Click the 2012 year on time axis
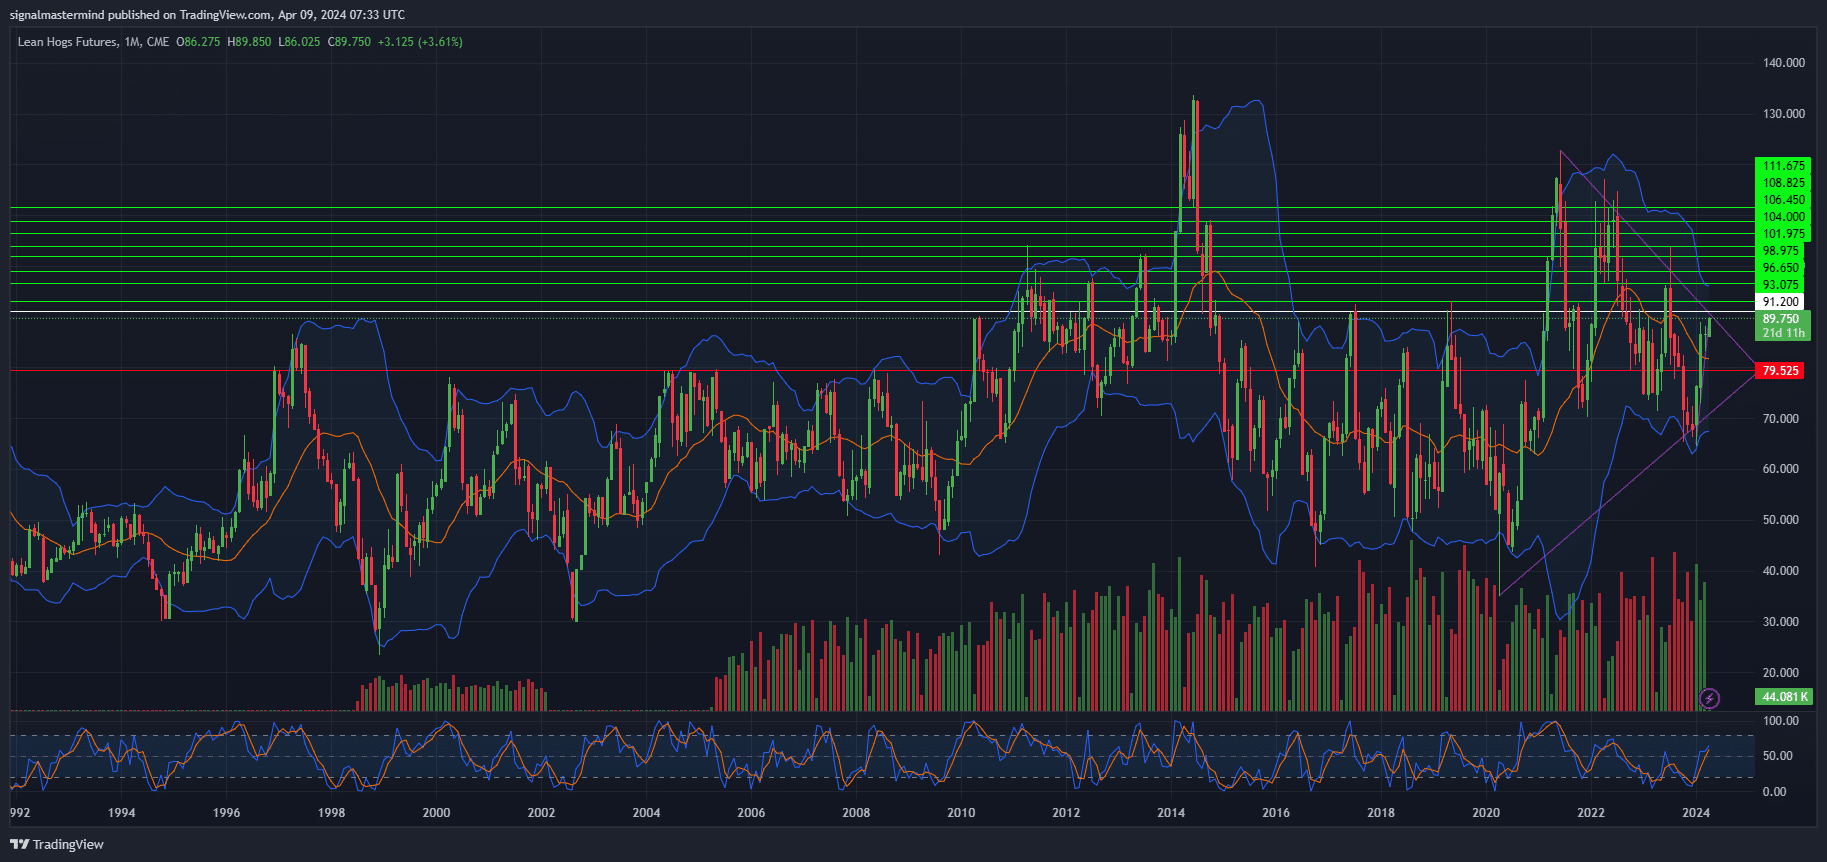Screen dimensions: 1827x862 (x=1067, y=813)
